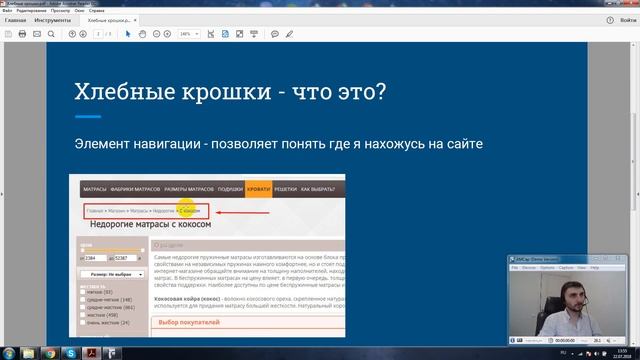Click the right pane expander arrow
This screenshot has width=640, height=360.
tap(638, 194)
